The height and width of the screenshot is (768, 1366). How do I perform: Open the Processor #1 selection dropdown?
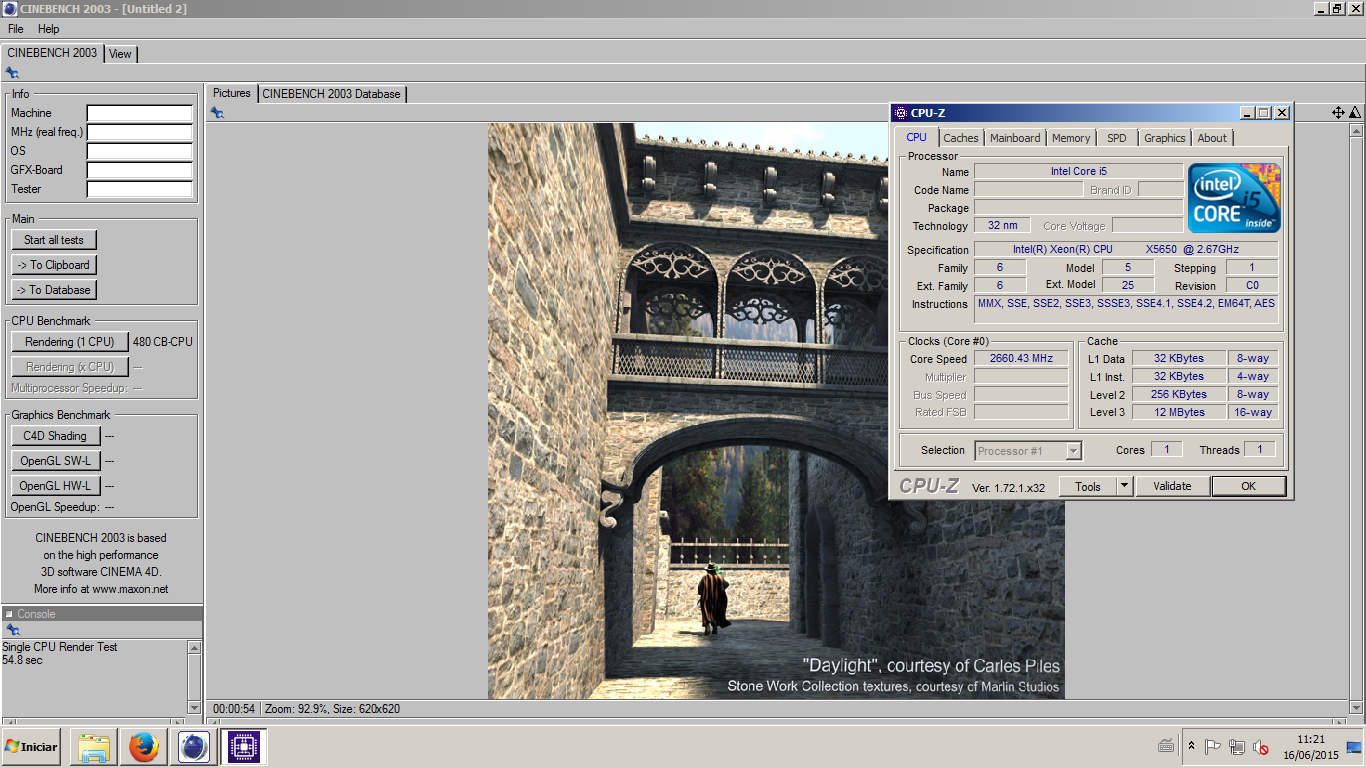1028,451
